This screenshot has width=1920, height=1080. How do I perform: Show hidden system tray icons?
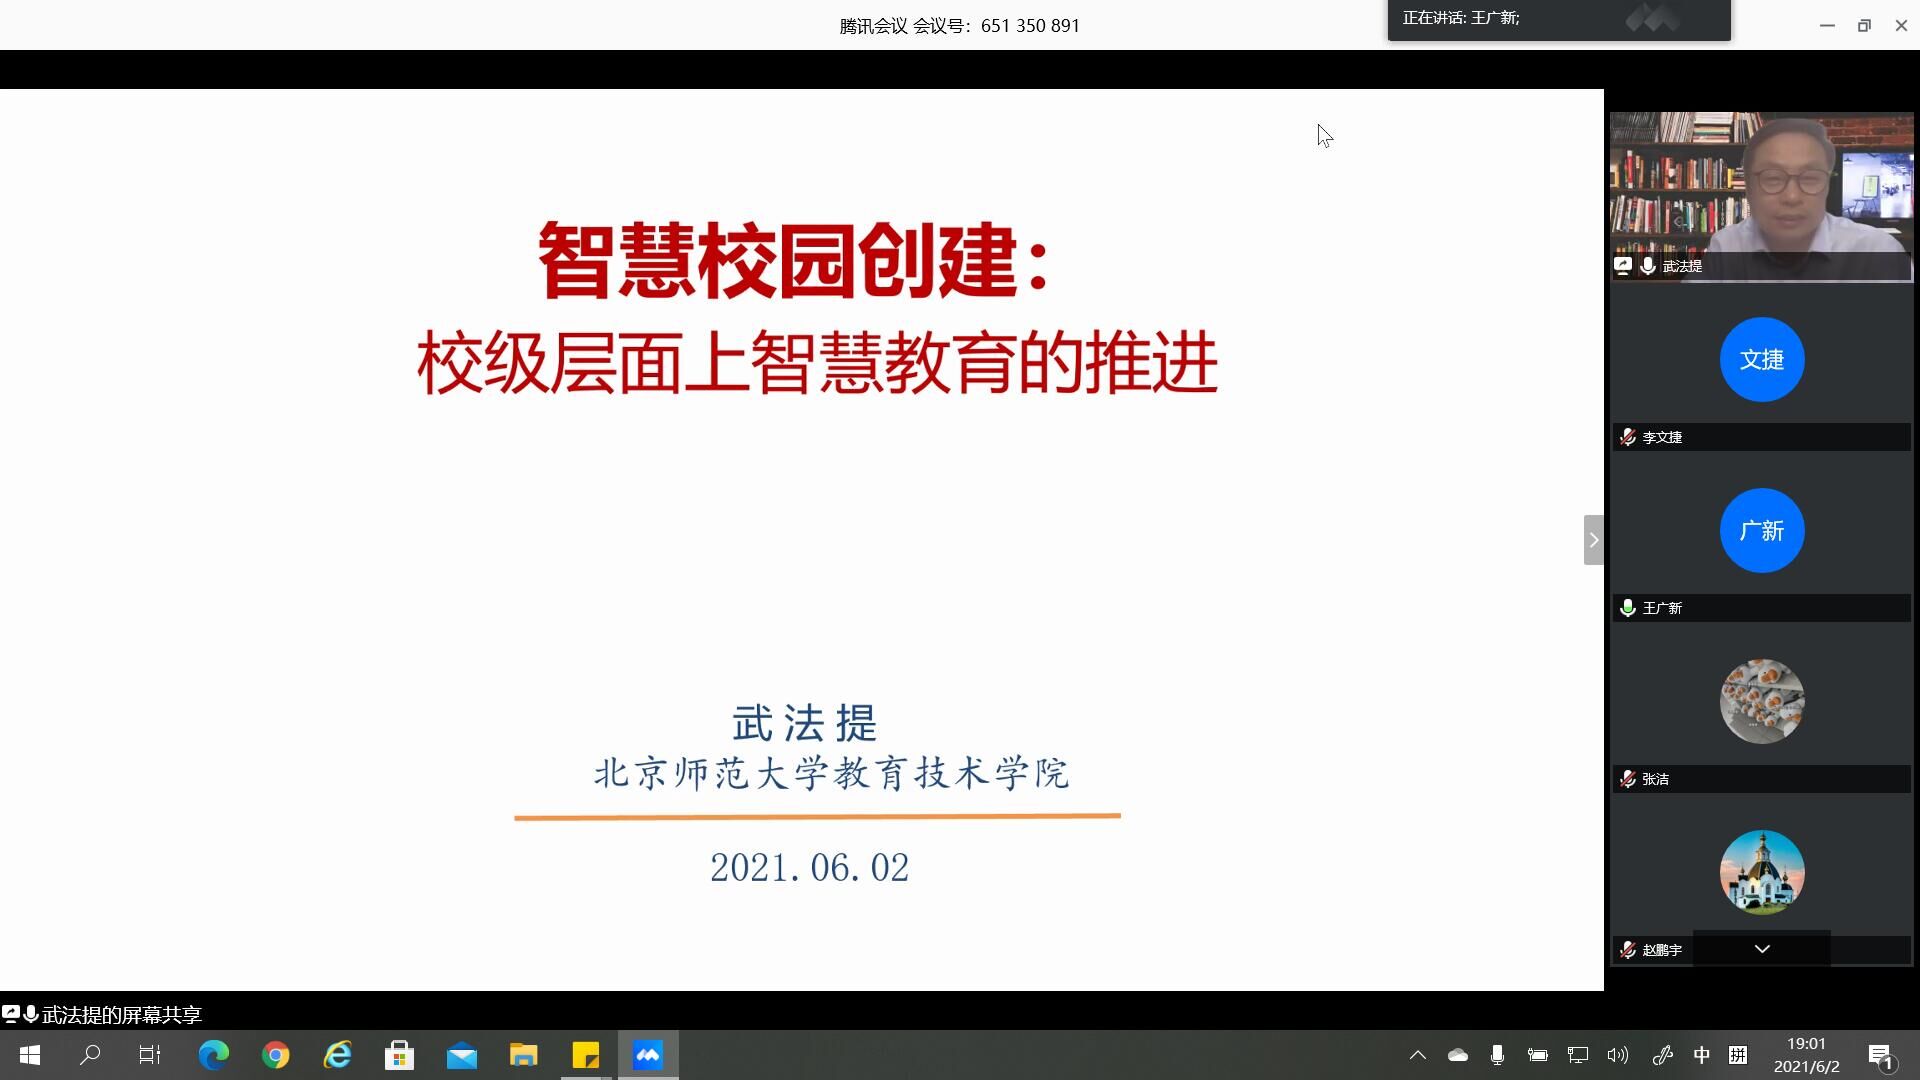click(1418, 1055)
